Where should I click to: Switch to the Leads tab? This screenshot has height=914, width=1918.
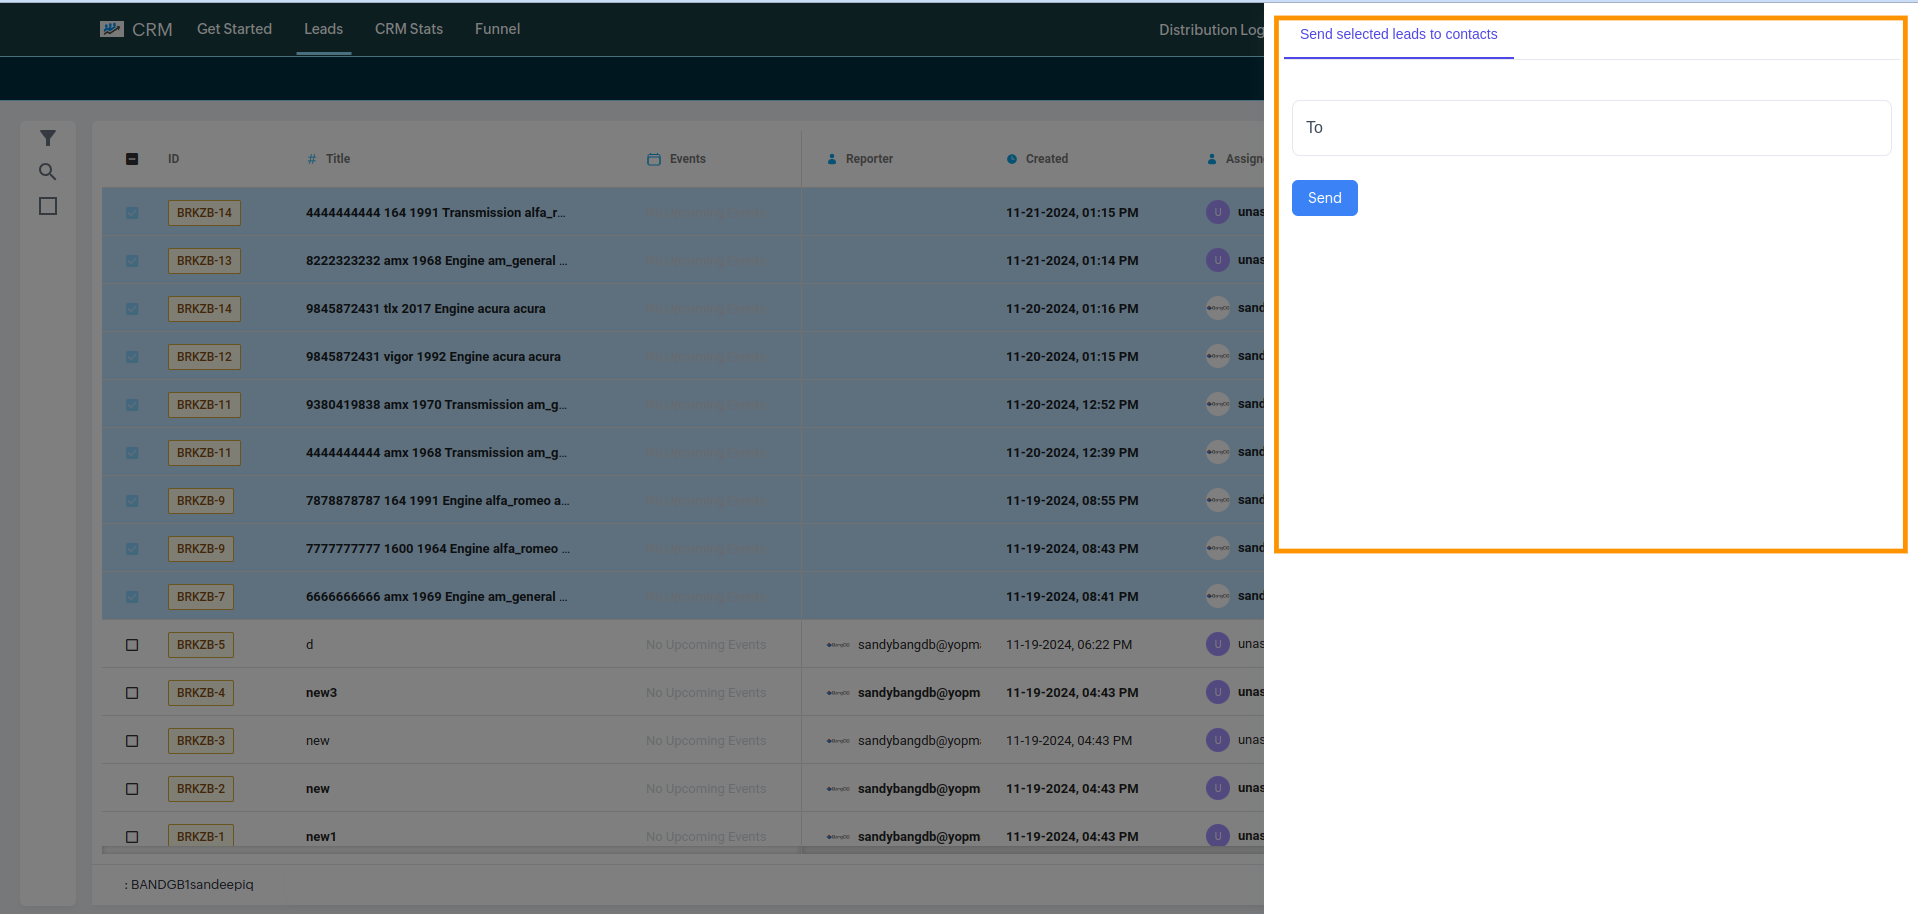(323, 29)
